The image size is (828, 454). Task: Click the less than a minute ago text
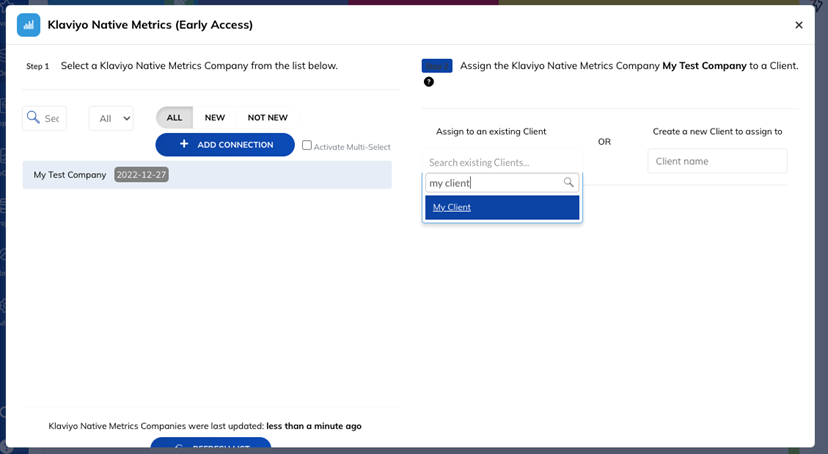pos(314,426)
